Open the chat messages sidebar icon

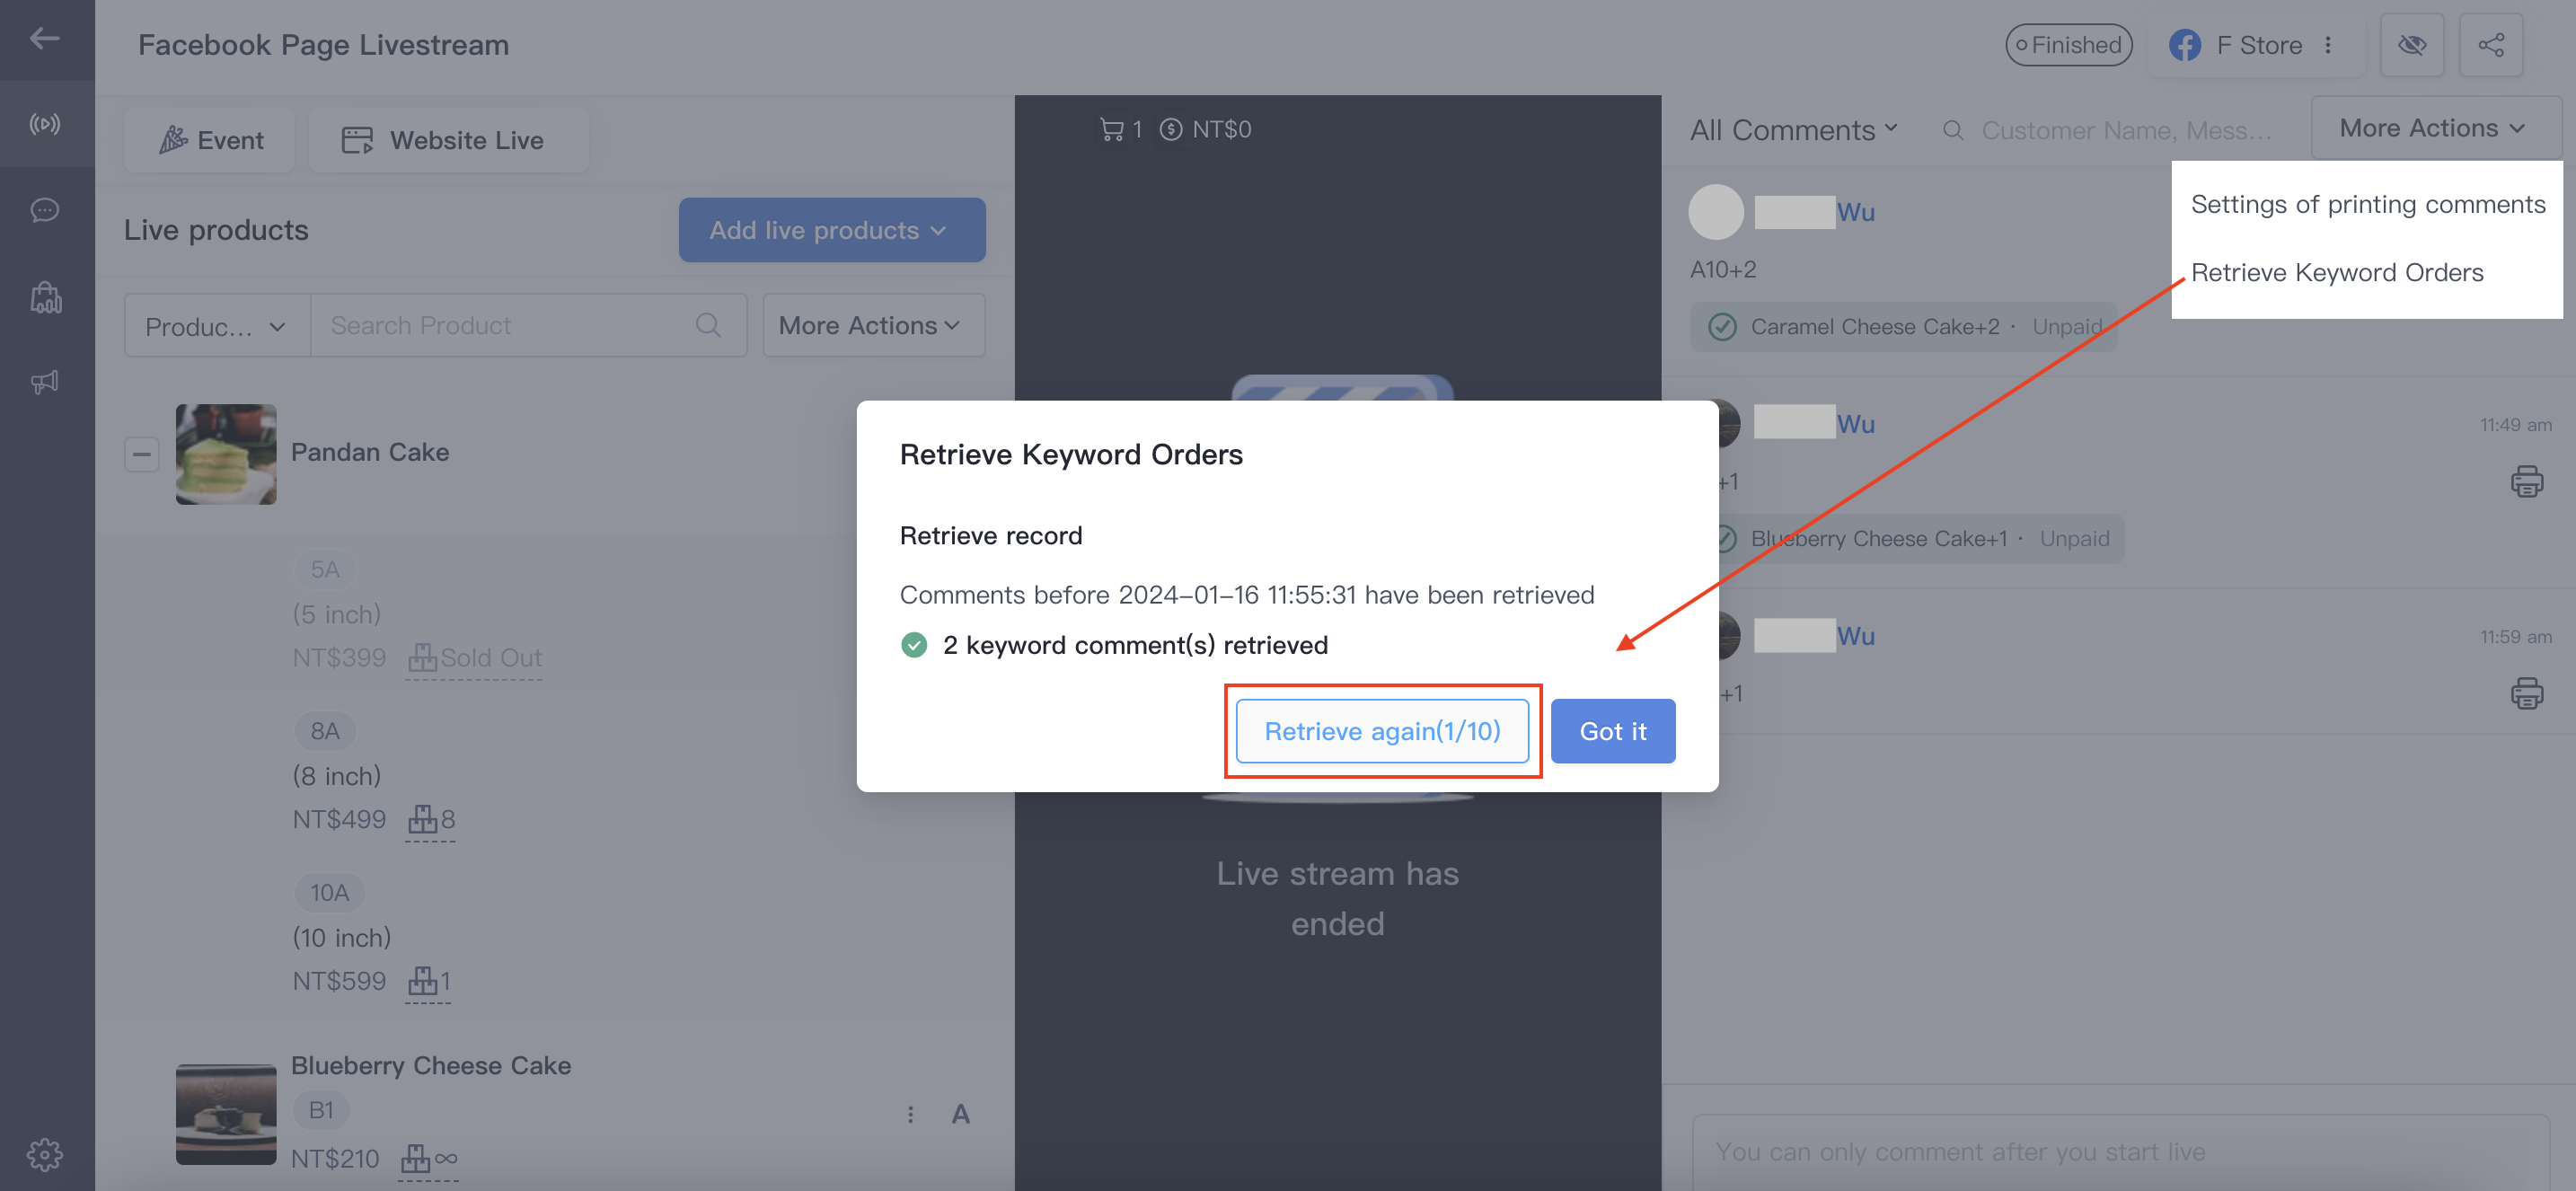(45, 210)
